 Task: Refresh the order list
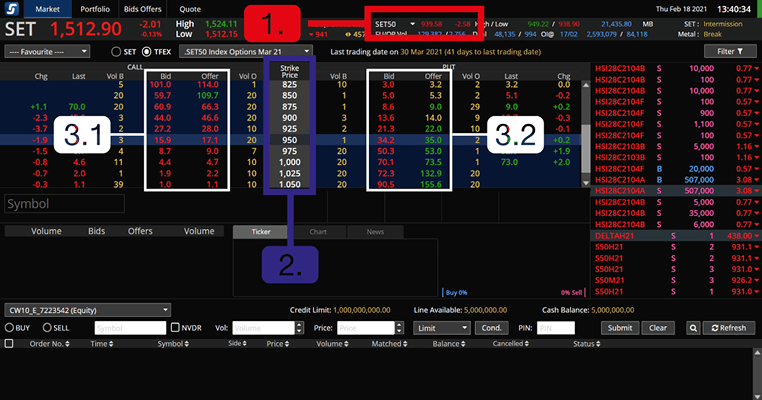click(x=728, y=327)
